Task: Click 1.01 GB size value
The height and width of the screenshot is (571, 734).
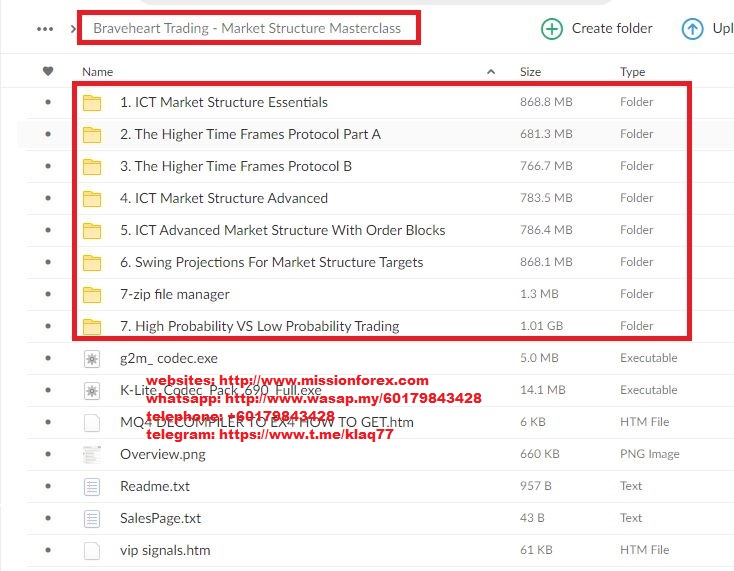Action: [x=542, y=326]
